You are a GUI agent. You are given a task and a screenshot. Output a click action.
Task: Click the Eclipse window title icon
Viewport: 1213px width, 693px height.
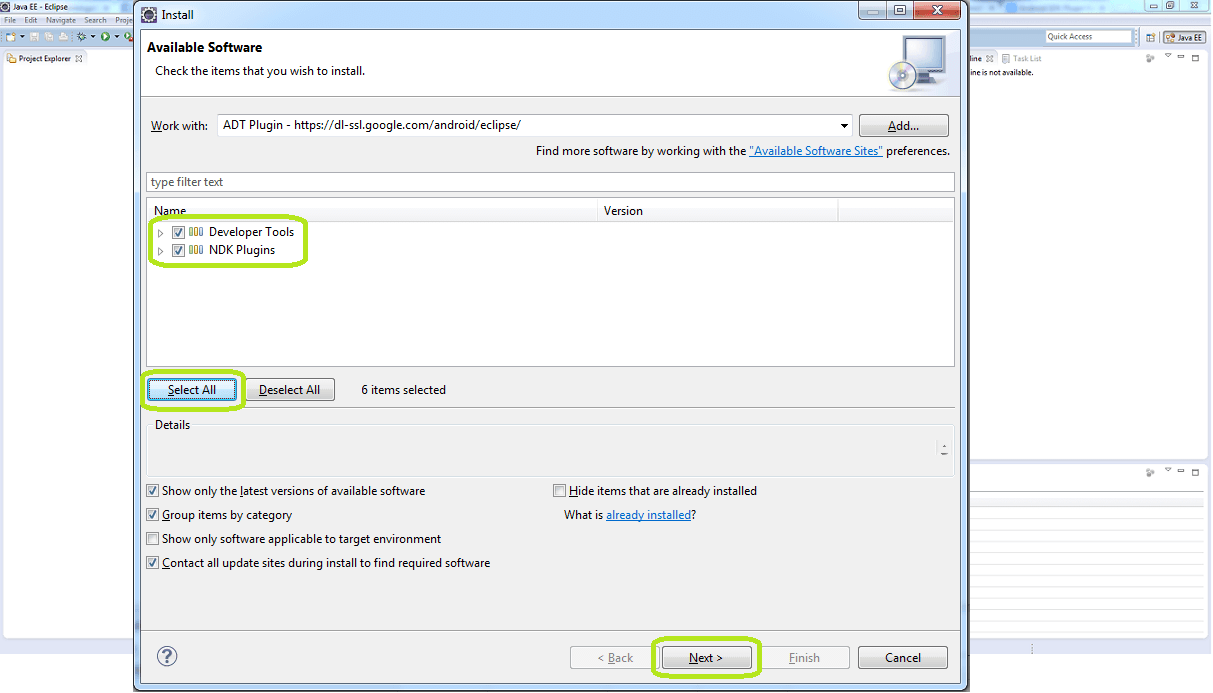(x=5, y=6)
